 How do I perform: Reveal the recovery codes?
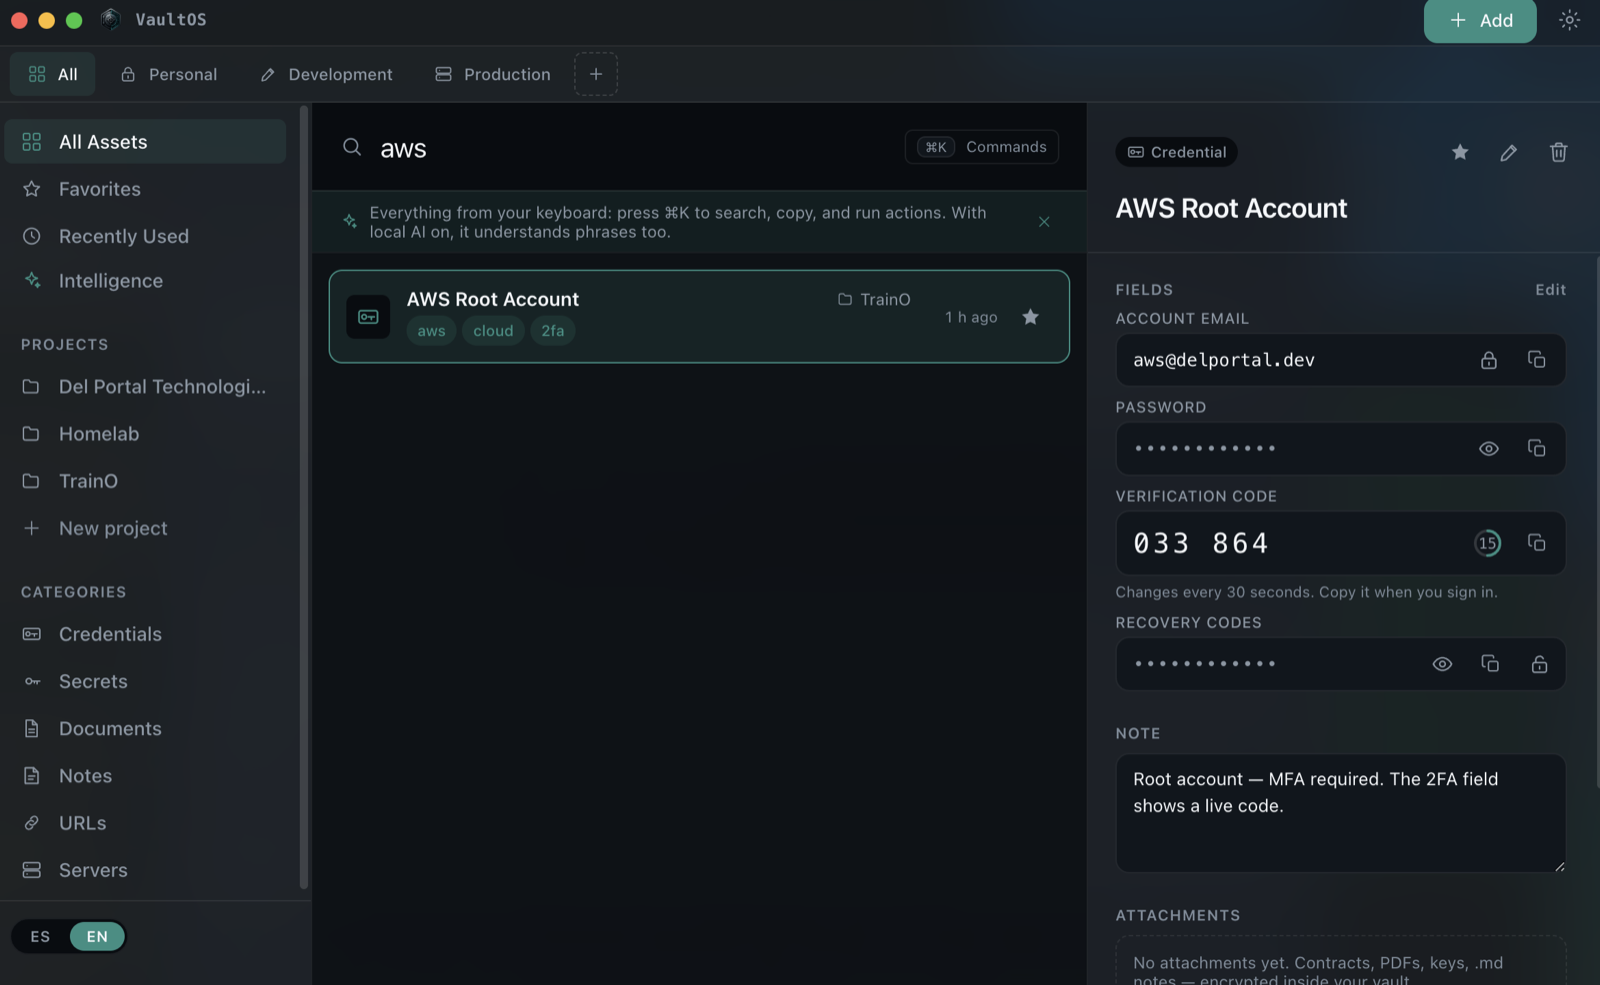1442,664
